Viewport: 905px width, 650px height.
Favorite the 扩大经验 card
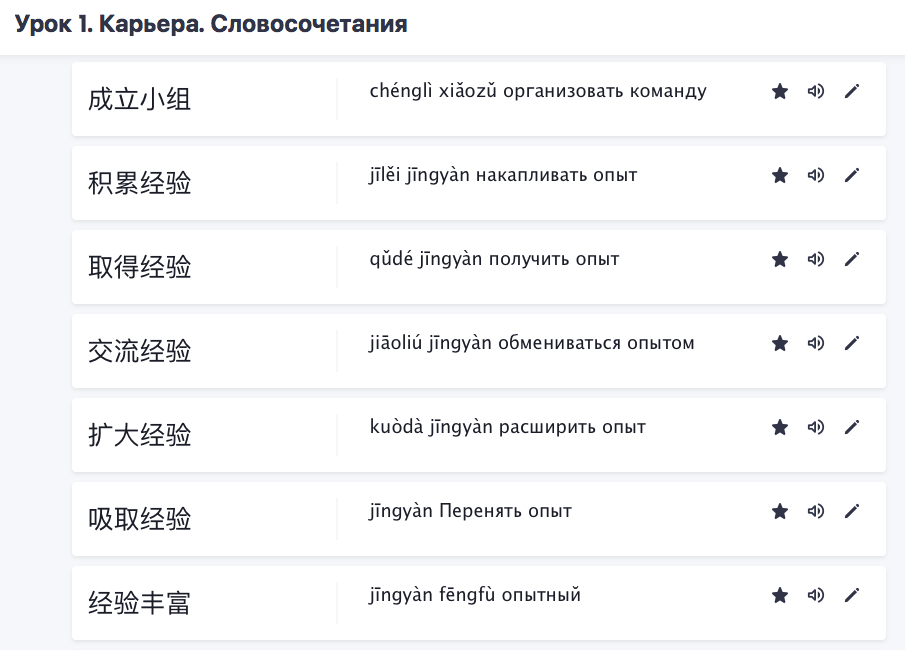click(780, 427)
